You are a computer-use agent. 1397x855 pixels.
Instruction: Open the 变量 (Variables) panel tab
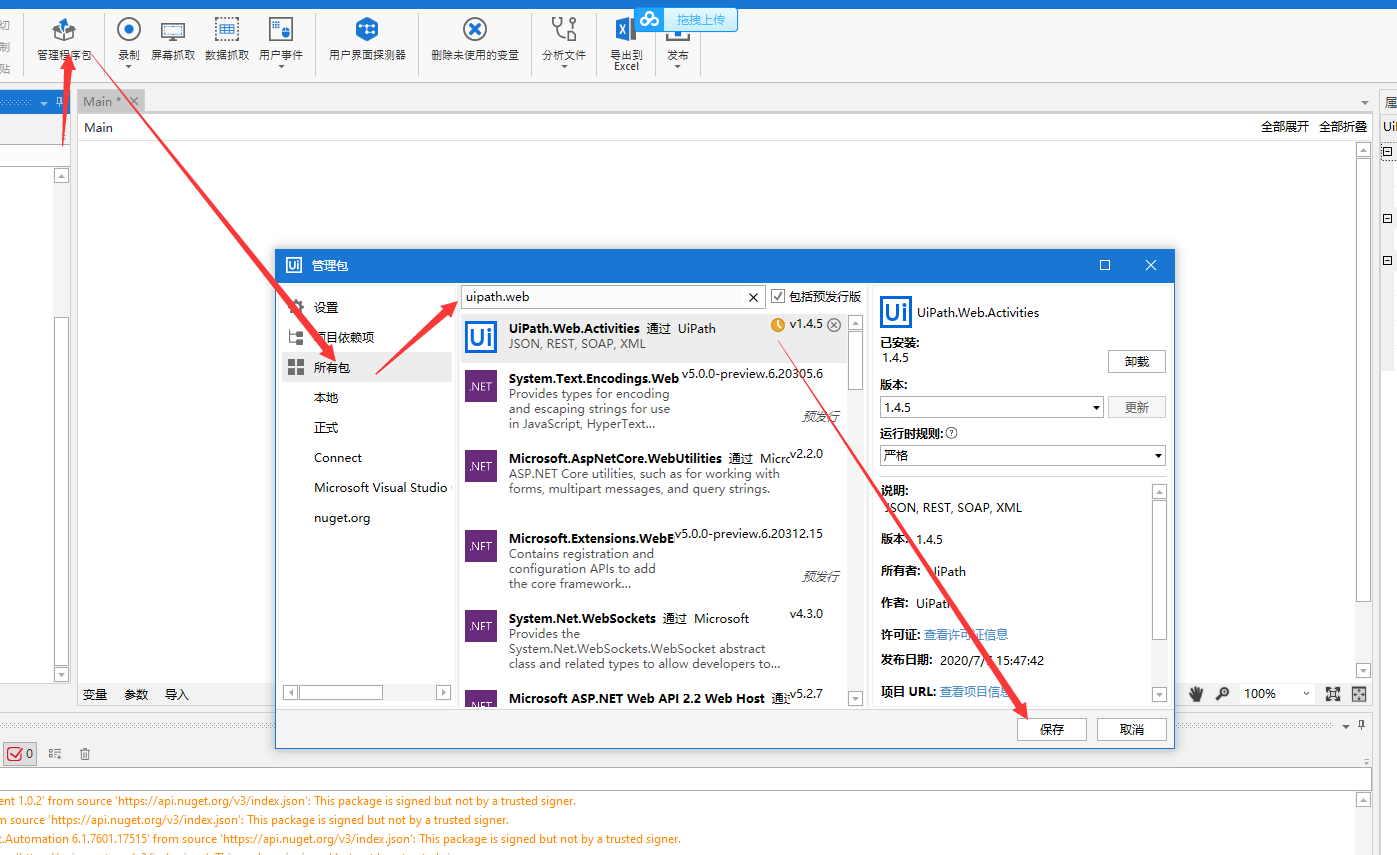[95, 693]
